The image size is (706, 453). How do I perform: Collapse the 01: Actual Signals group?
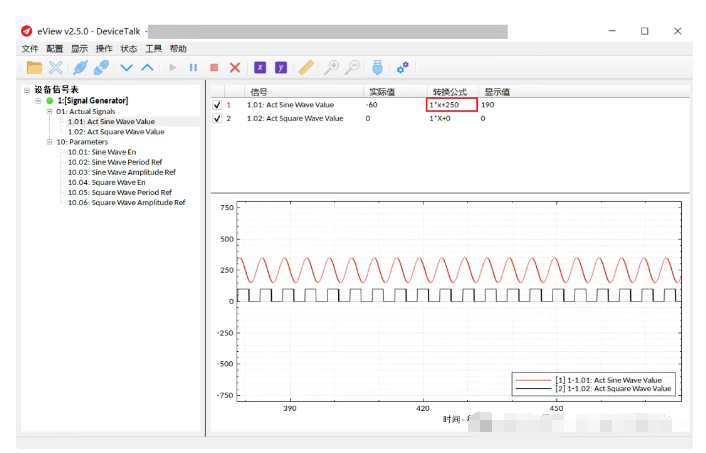(50, 111)
